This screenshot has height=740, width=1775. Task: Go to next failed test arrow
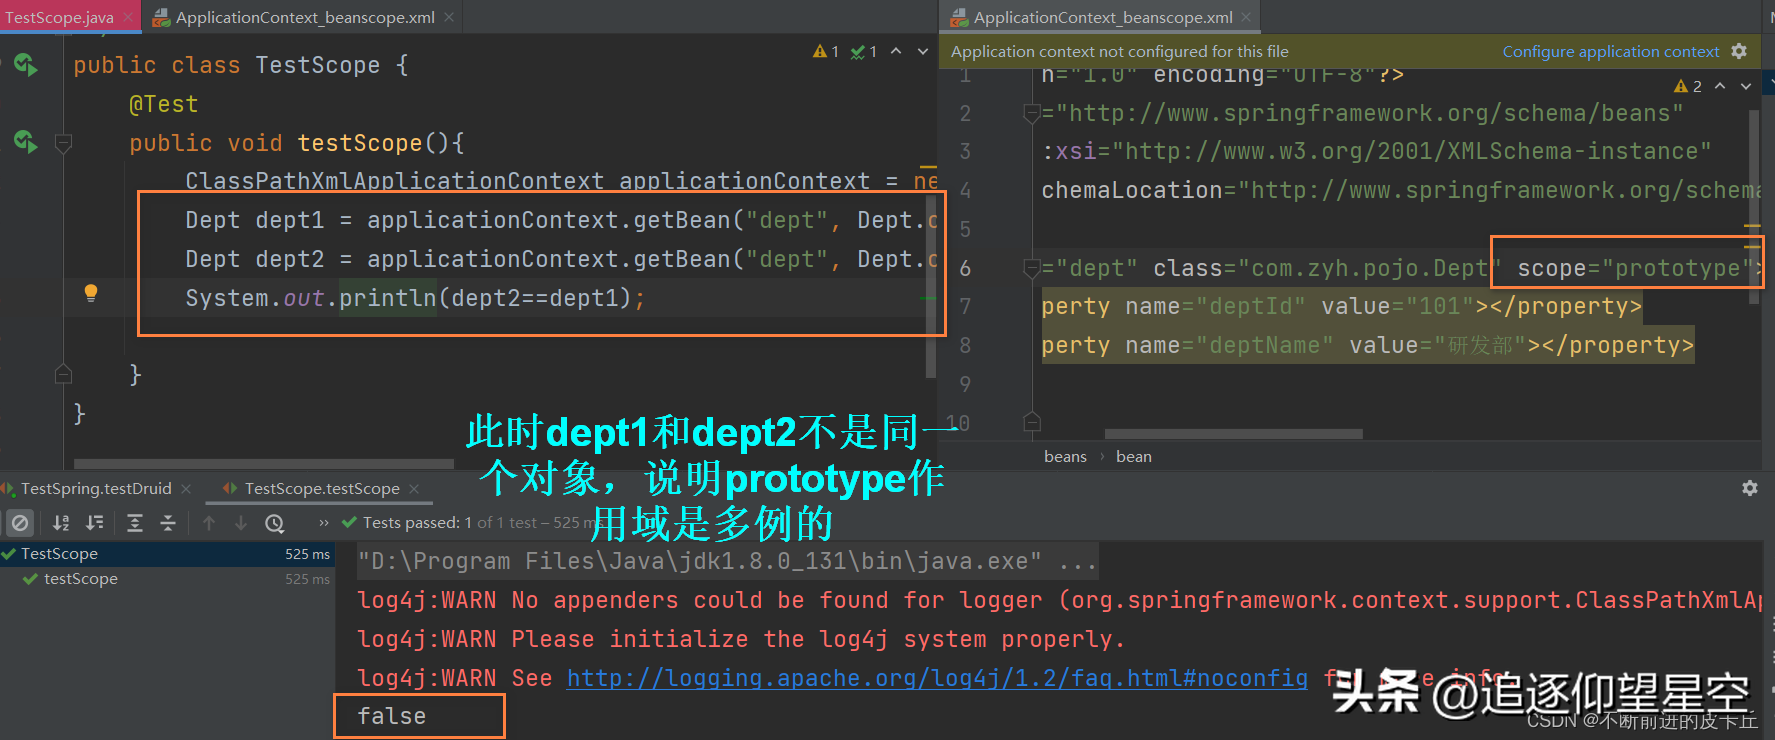click(x=241, y=522)
